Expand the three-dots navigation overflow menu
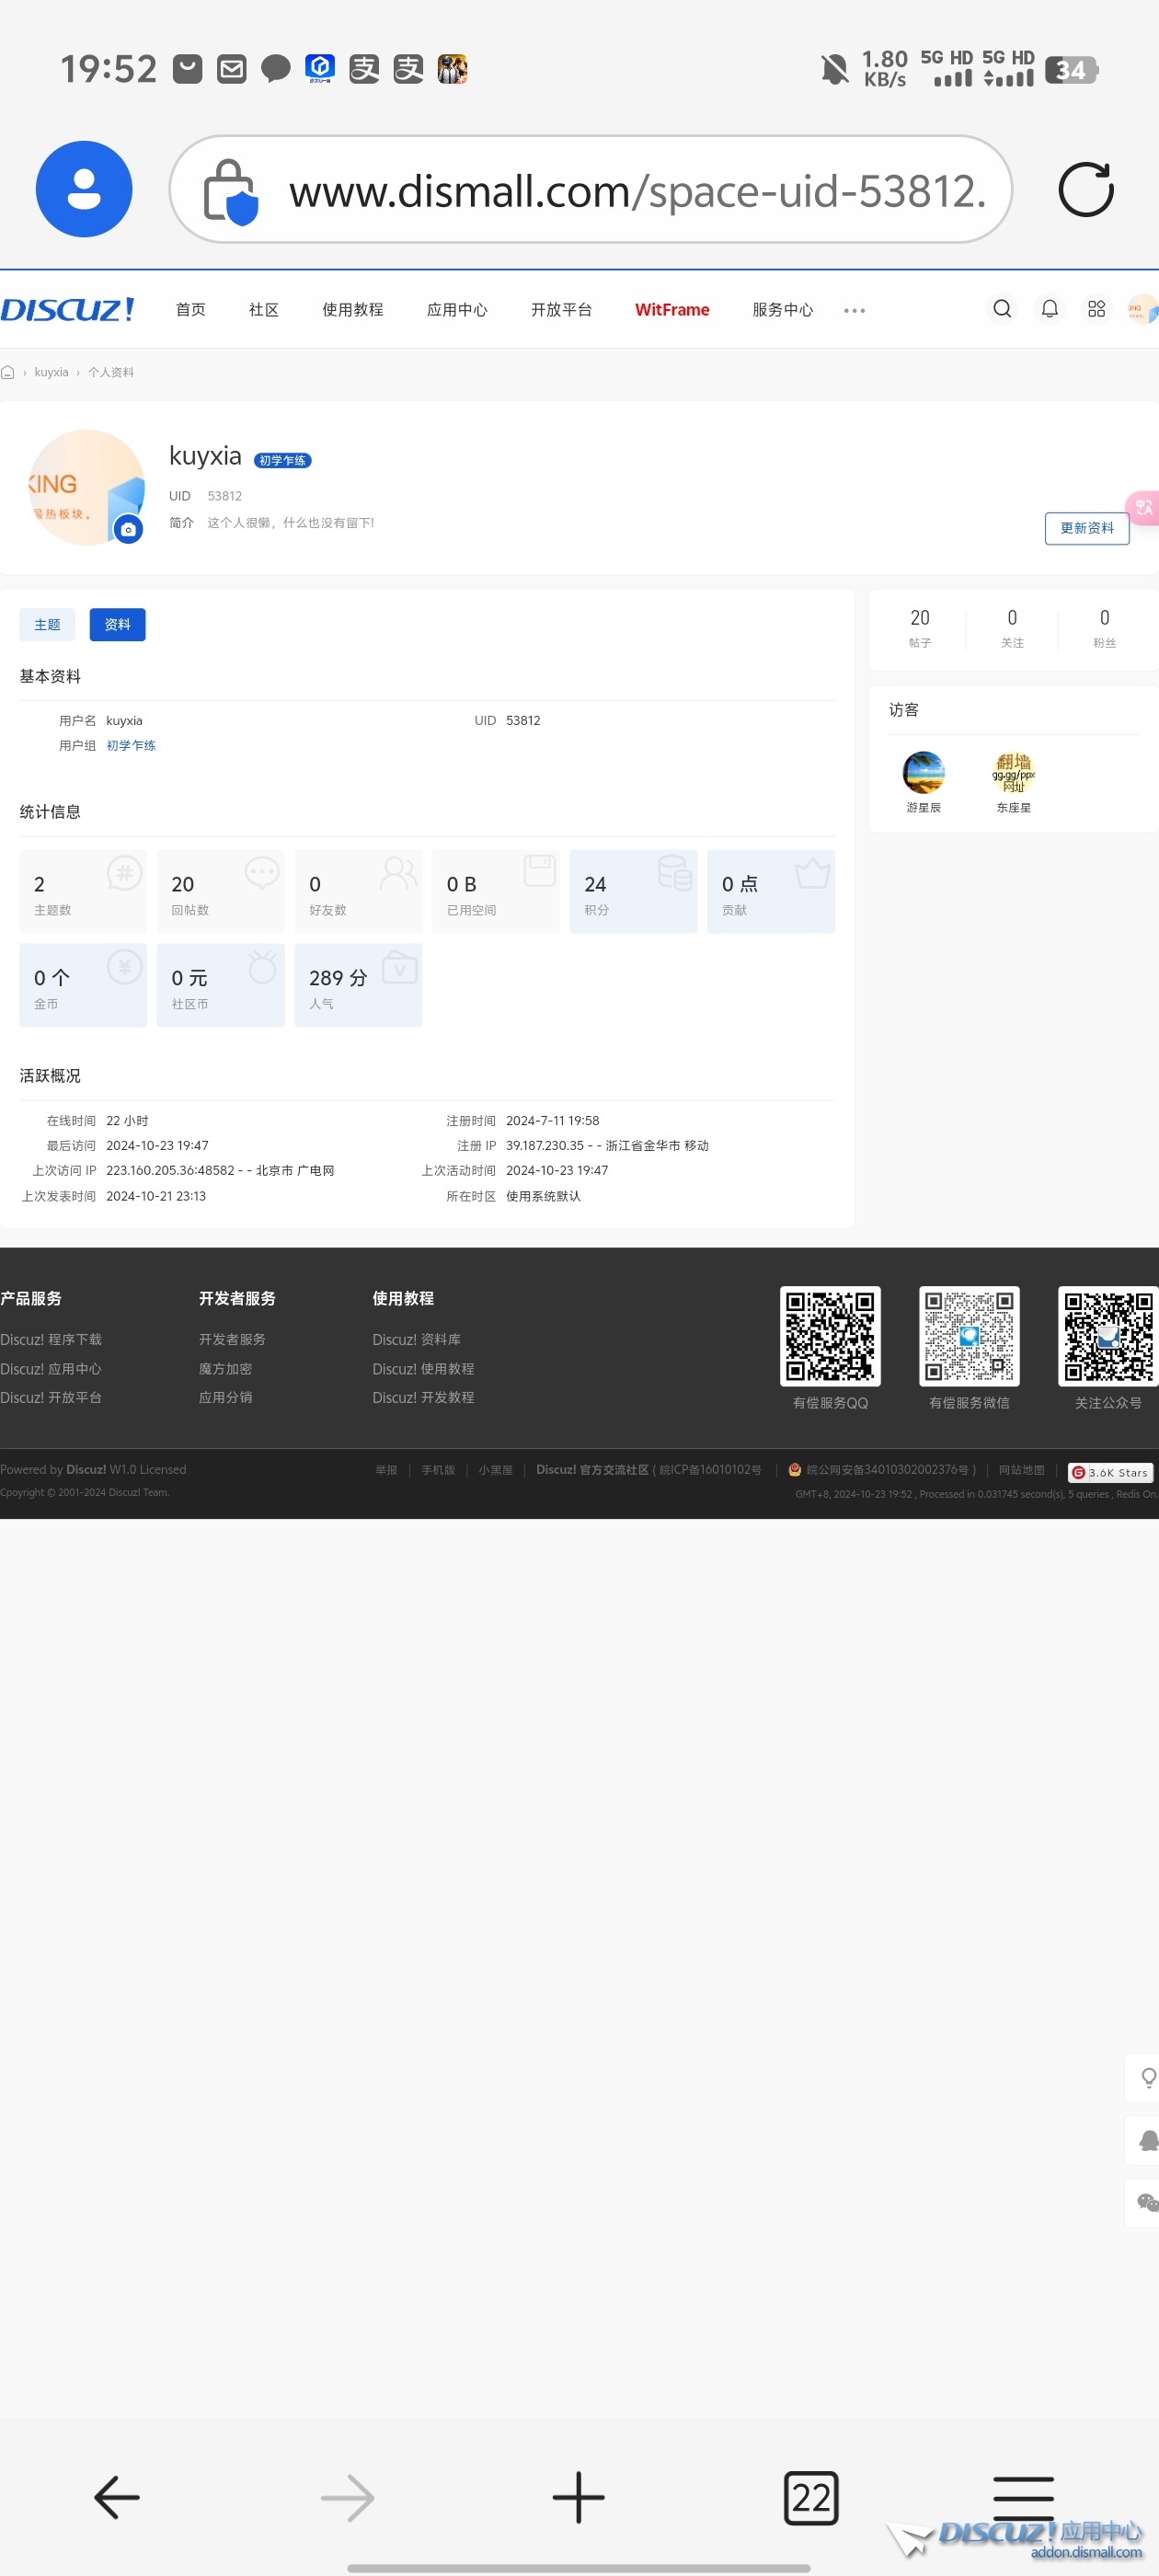 (x=854, y=310)
